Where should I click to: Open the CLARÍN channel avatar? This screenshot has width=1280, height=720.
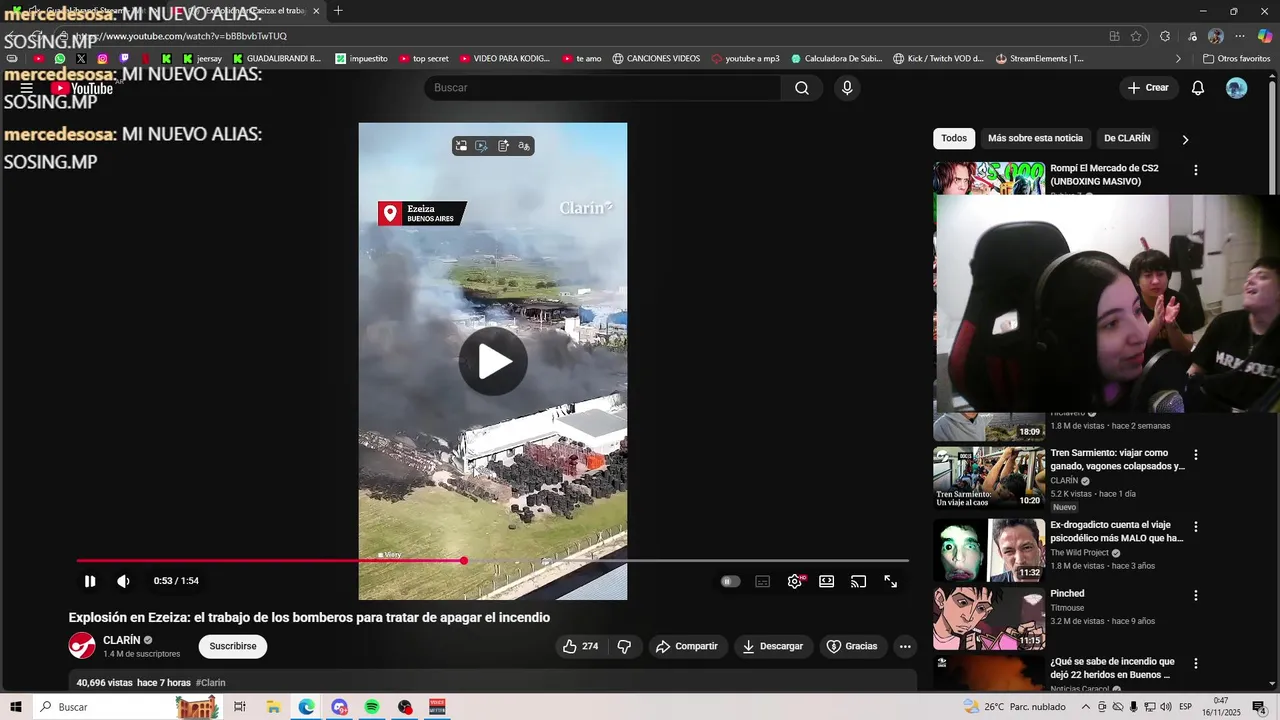click(82, 646)
